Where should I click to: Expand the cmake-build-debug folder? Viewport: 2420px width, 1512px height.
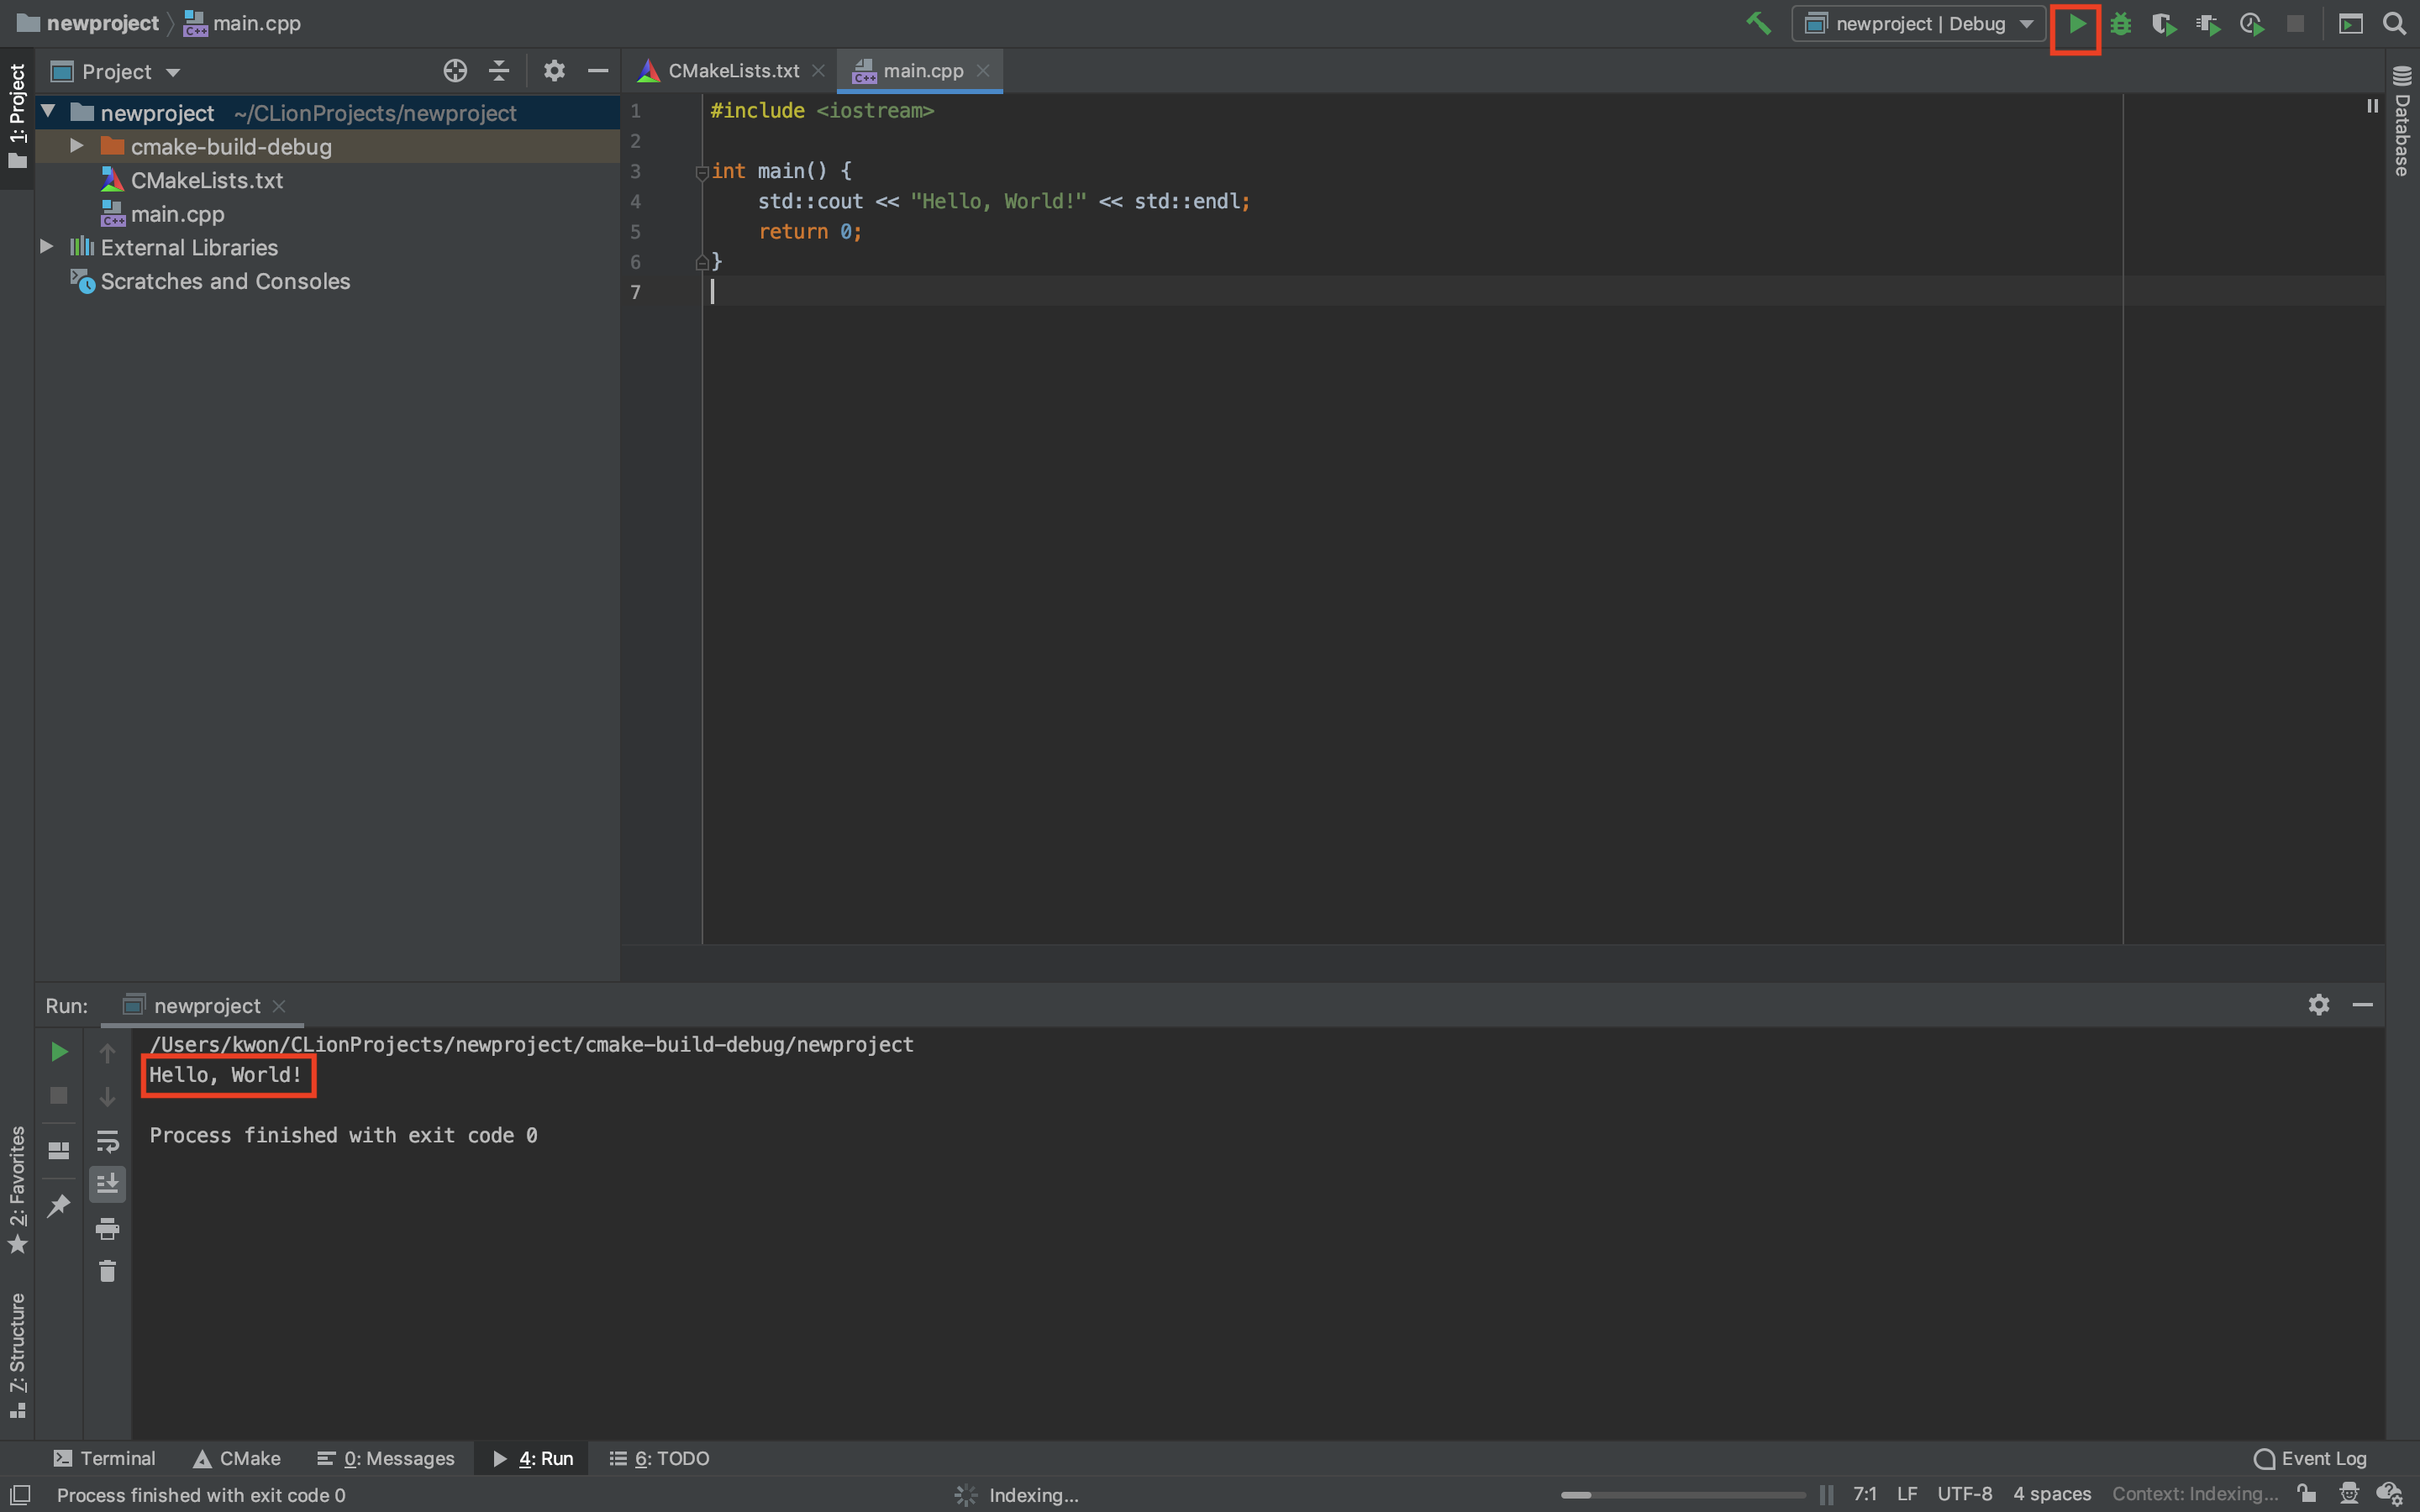click(77, 146)
